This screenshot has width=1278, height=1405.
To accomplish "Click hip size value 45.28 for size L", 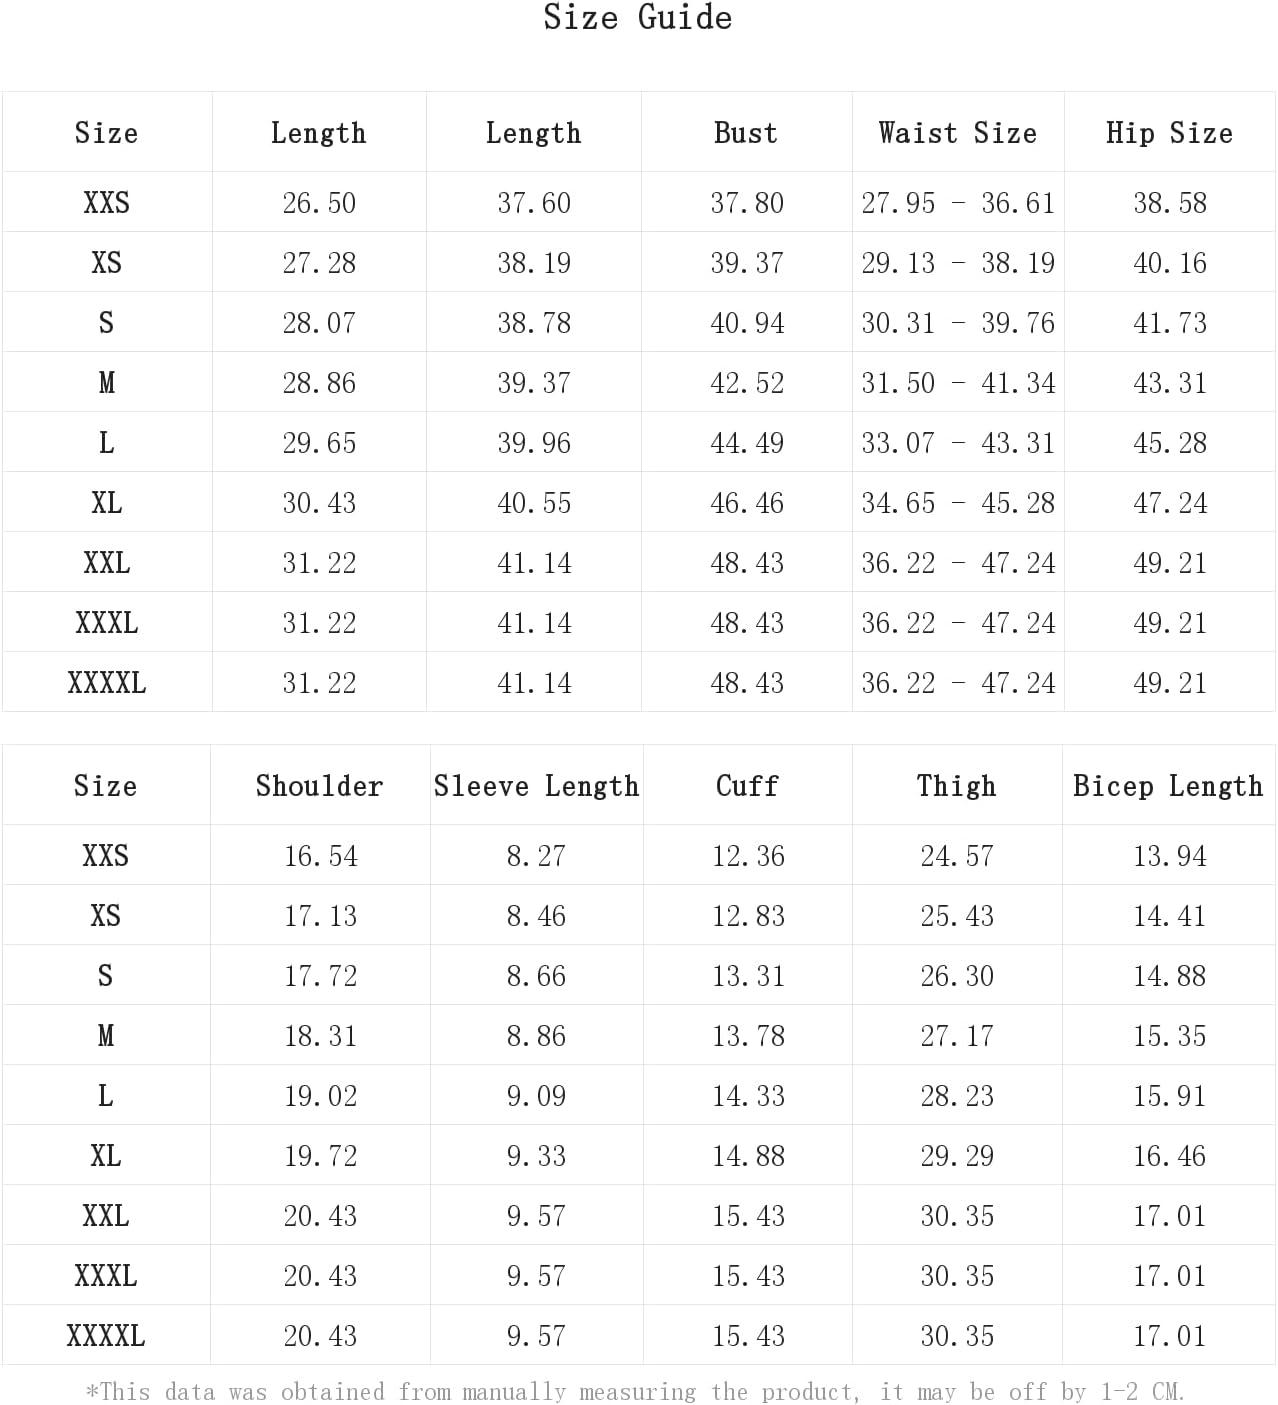I will coord(1170,443).
